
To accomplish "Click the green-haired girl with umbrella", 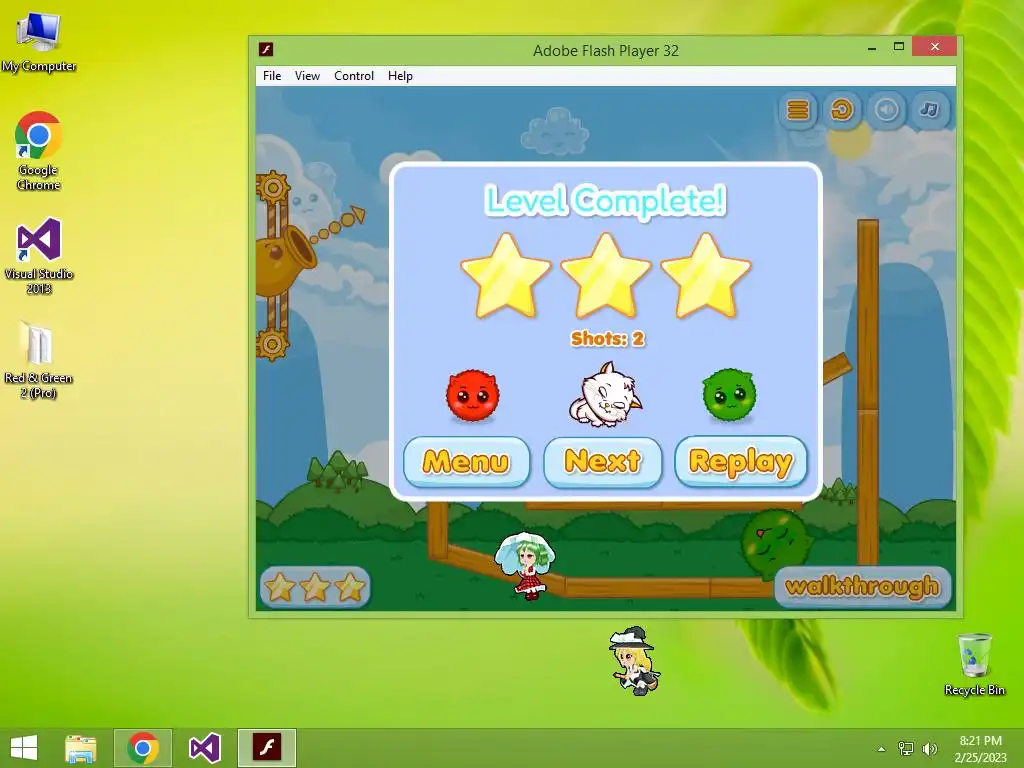I will [526, 565].
